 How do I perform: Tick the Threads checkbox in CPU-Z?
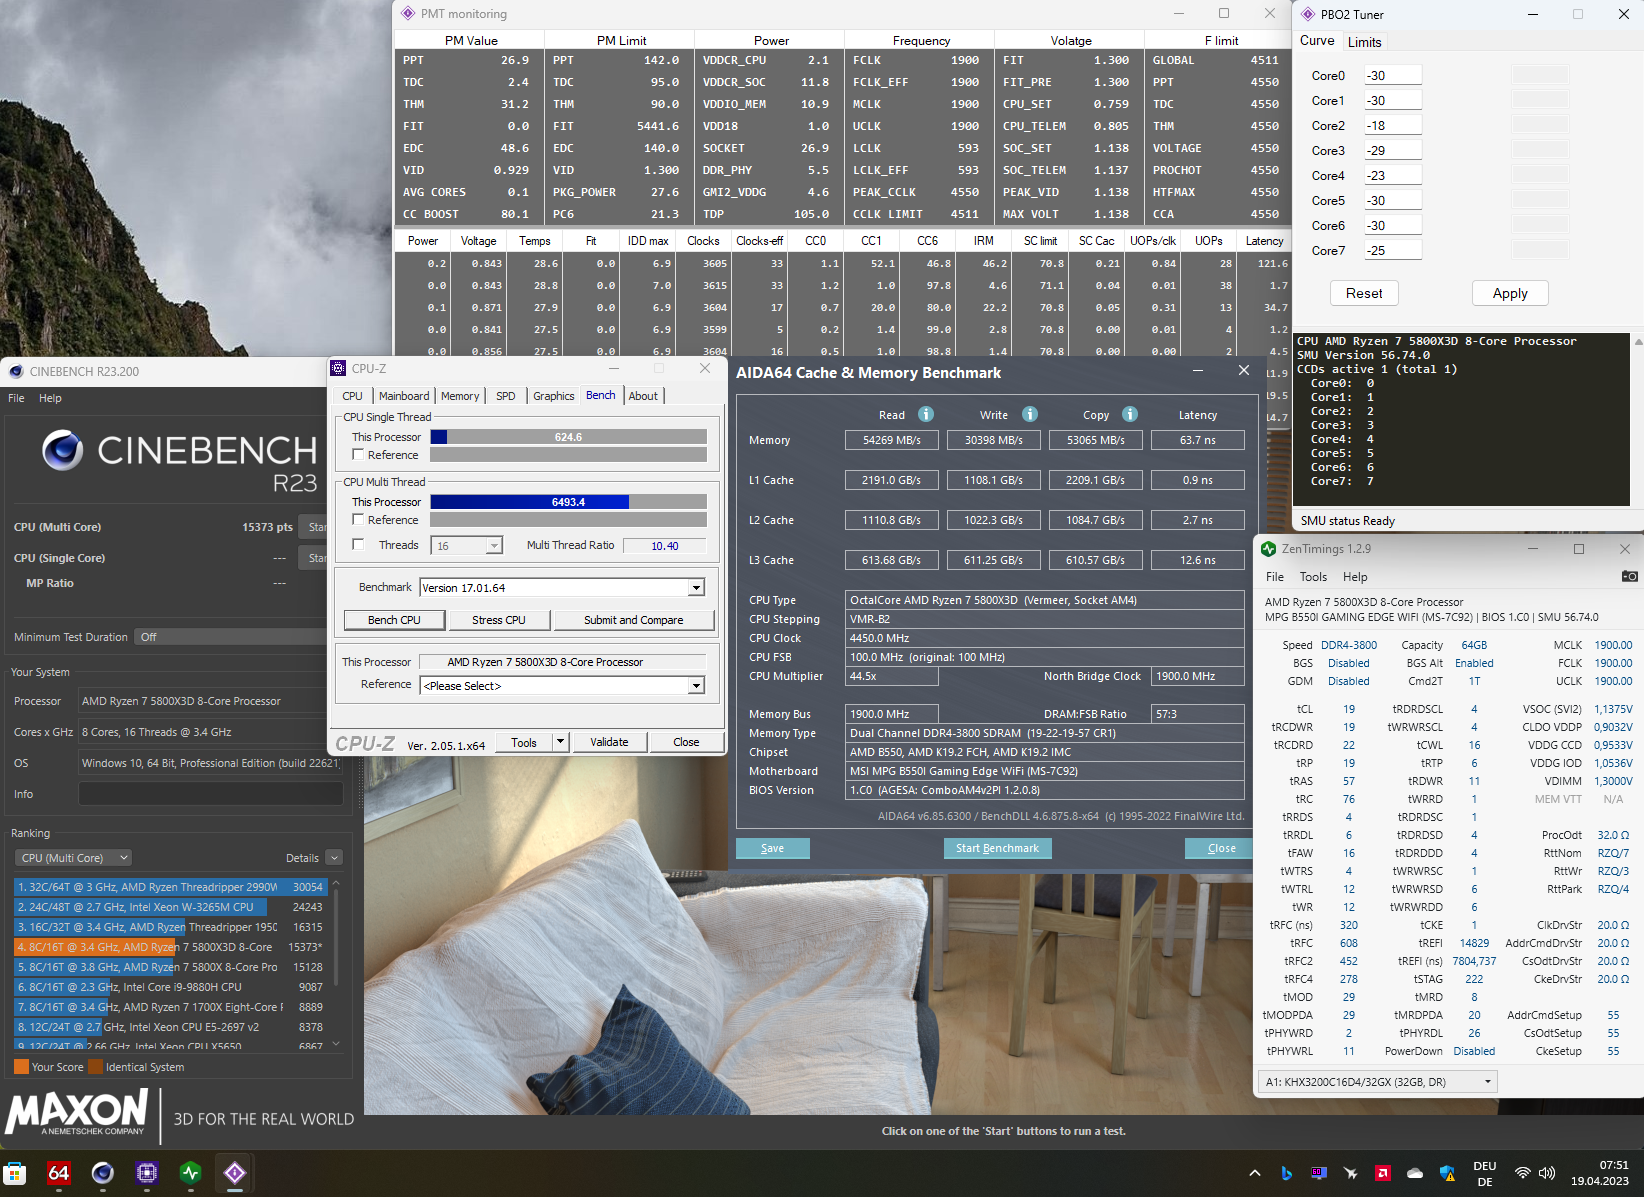coord(358,545)
